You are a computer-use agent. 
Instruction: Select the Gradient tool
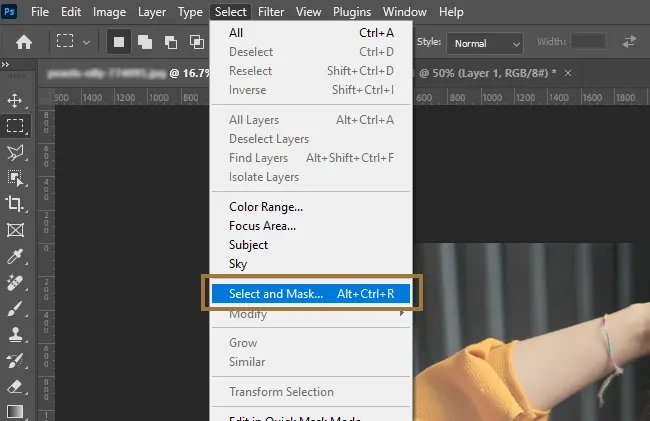tap(15, 411)
